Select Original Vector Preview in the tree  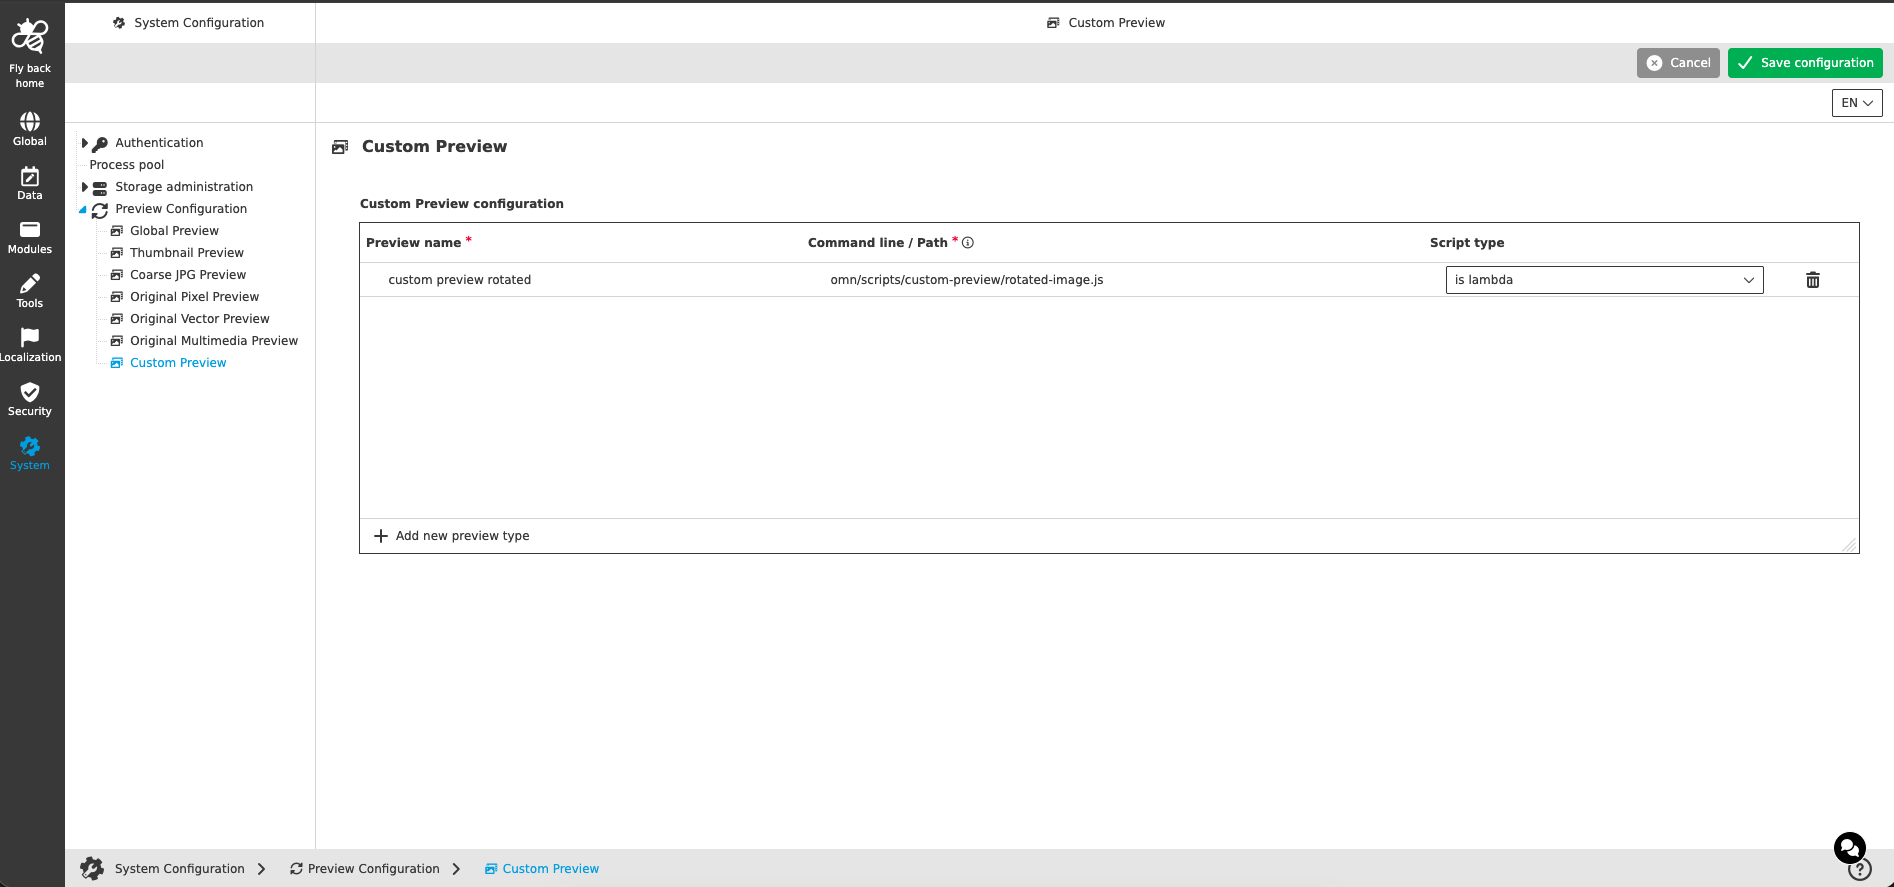point(200,319)
